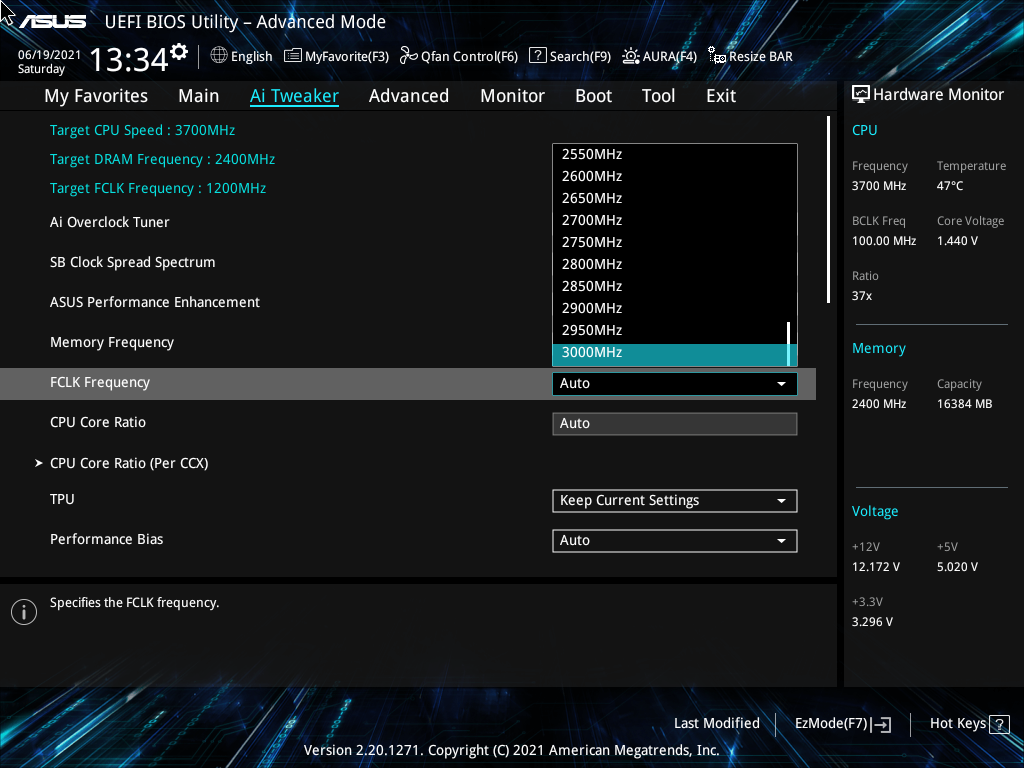Open the TPU Keep Current Settings dropdown
This screenshot has height=768, width=1024.
click(674, 500)
